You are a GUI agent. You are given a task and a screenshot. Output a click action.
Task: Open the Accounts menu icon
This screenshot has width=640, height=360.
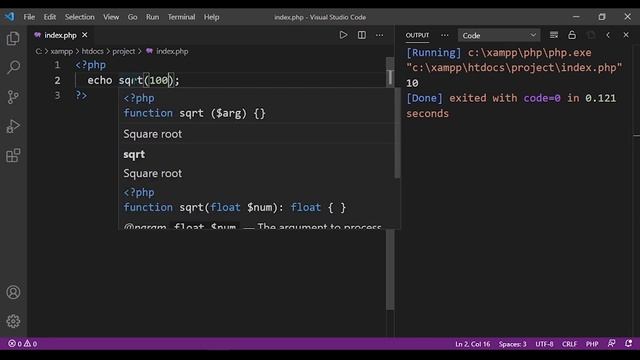(x=13, y=292)
